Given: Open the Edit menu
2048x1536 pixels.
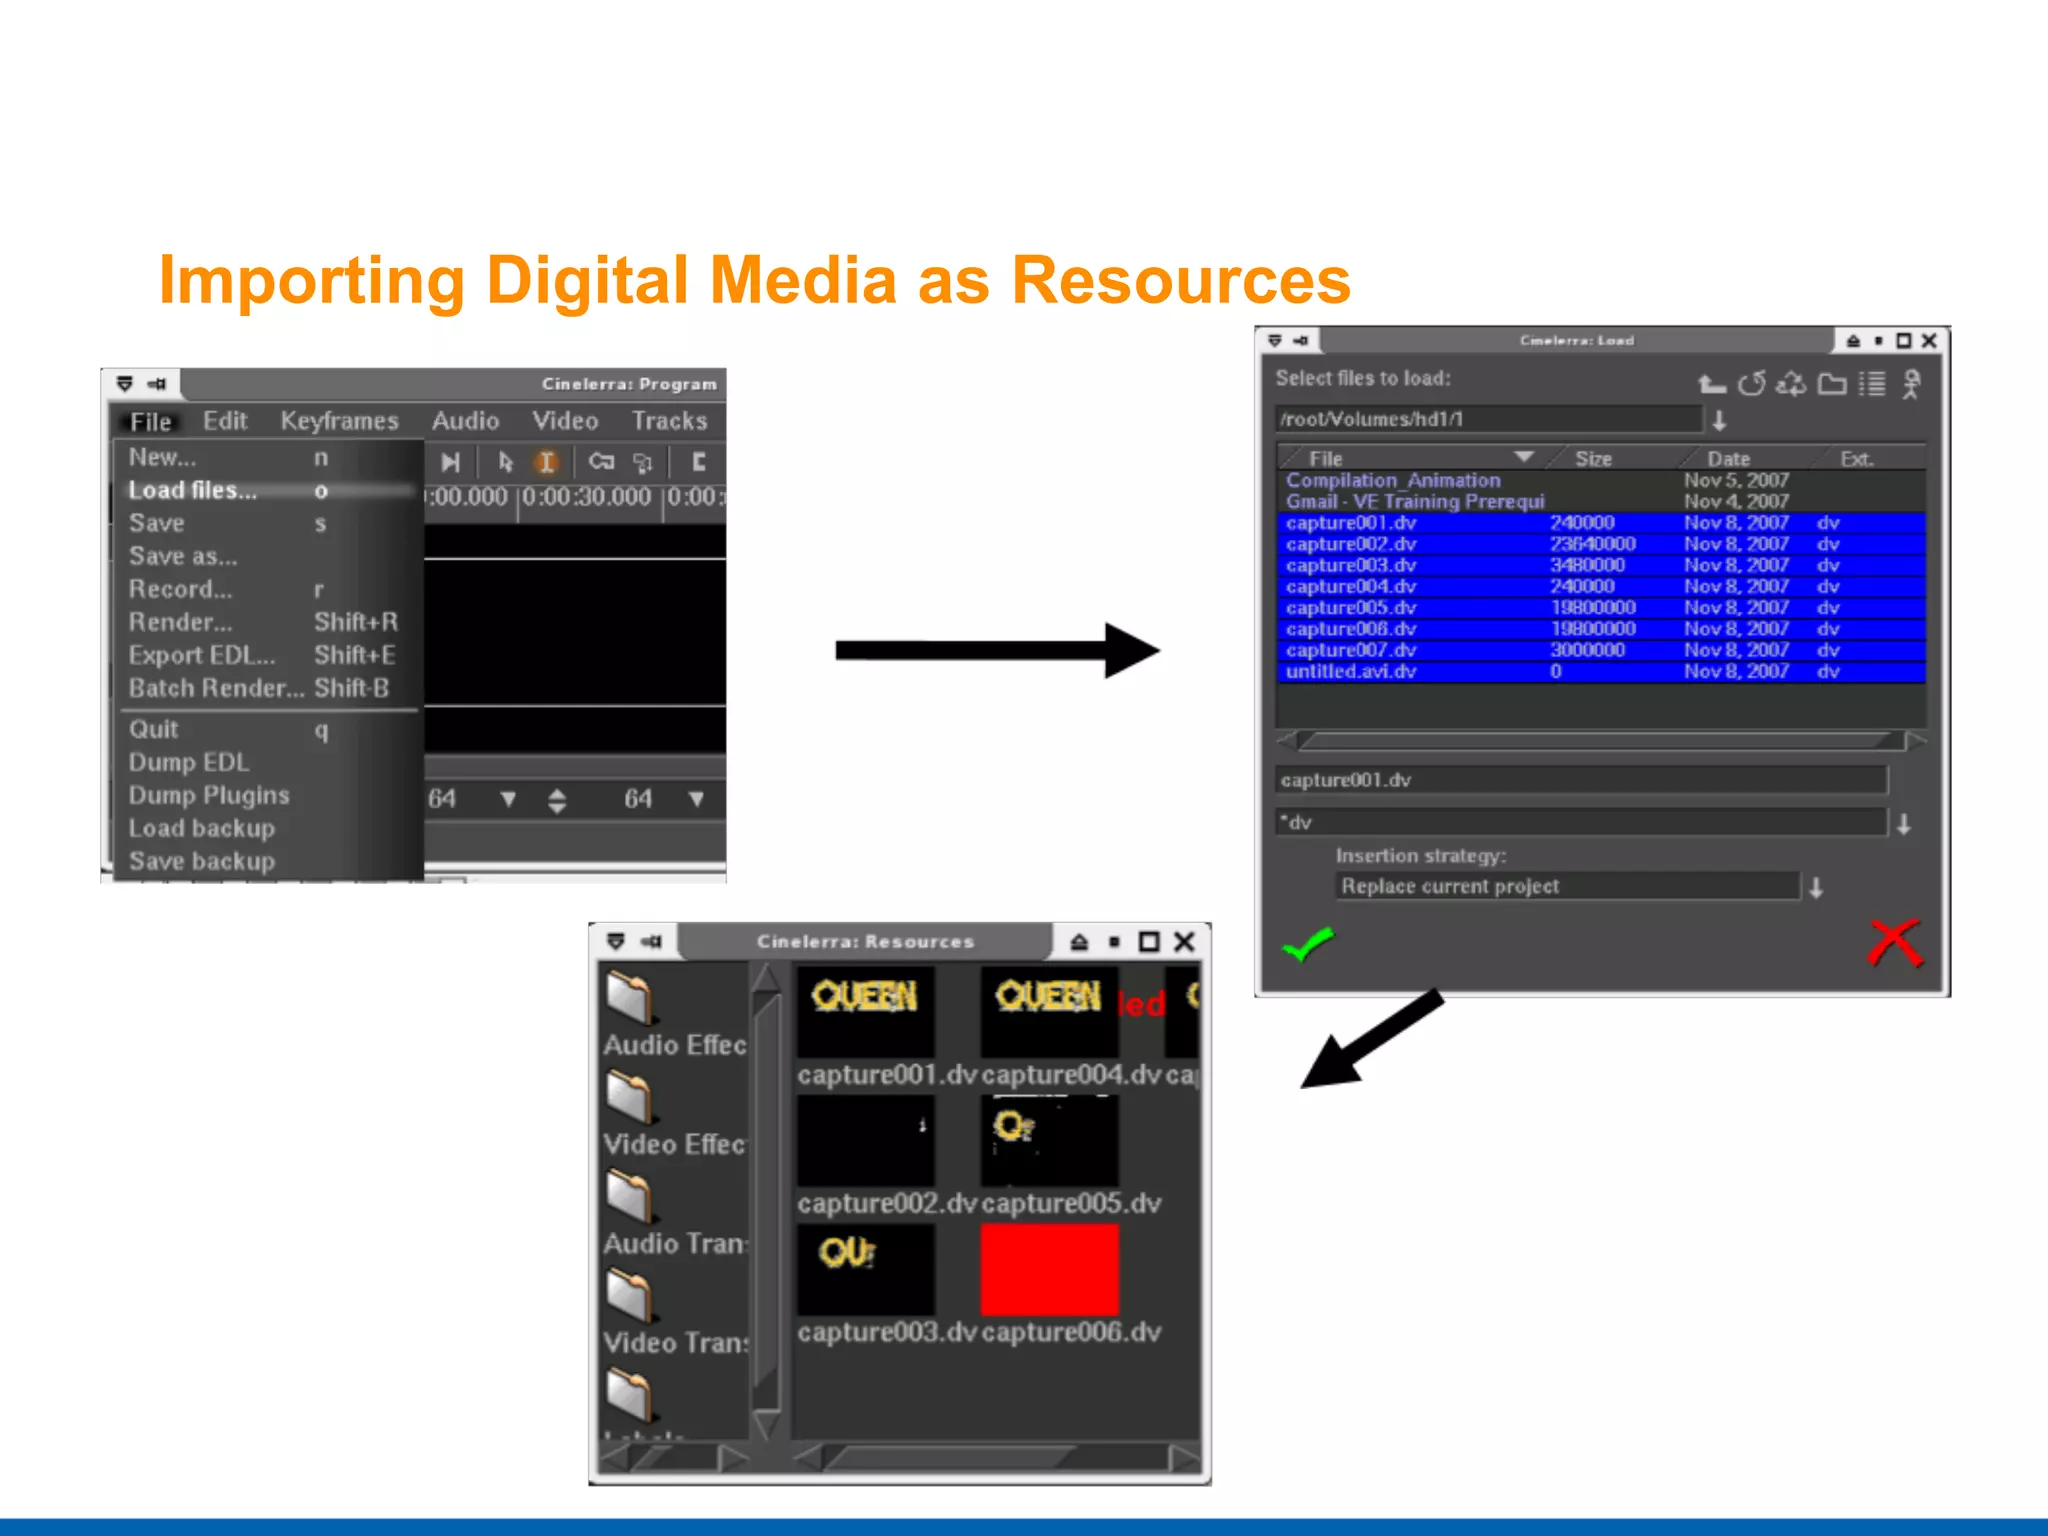Looking at the screenshot, I should 225,421.
